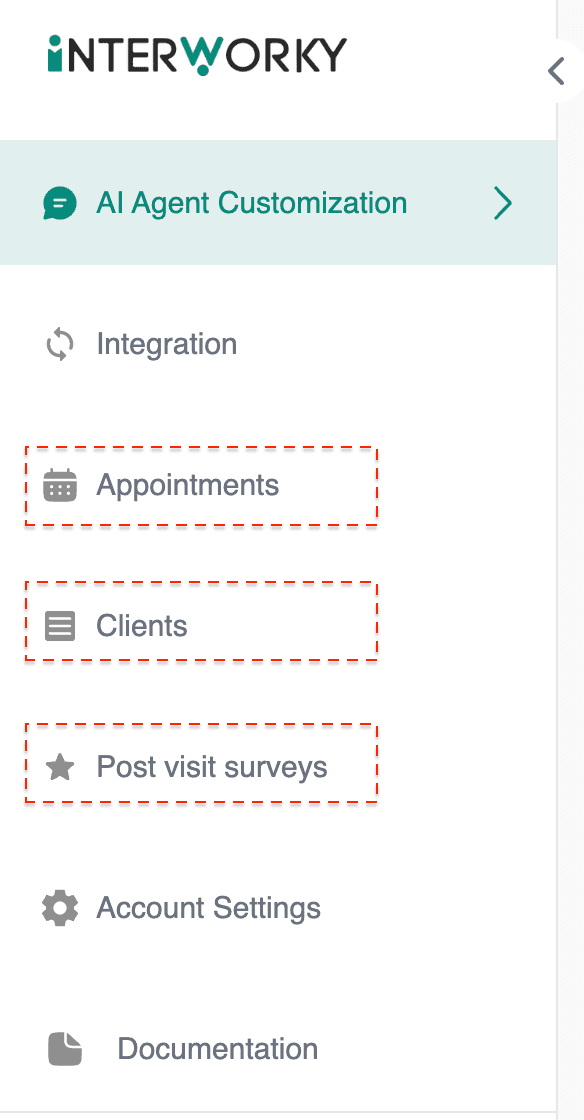Click the gear icon for Account Settings
The image size is (584, 1120).
60,909
